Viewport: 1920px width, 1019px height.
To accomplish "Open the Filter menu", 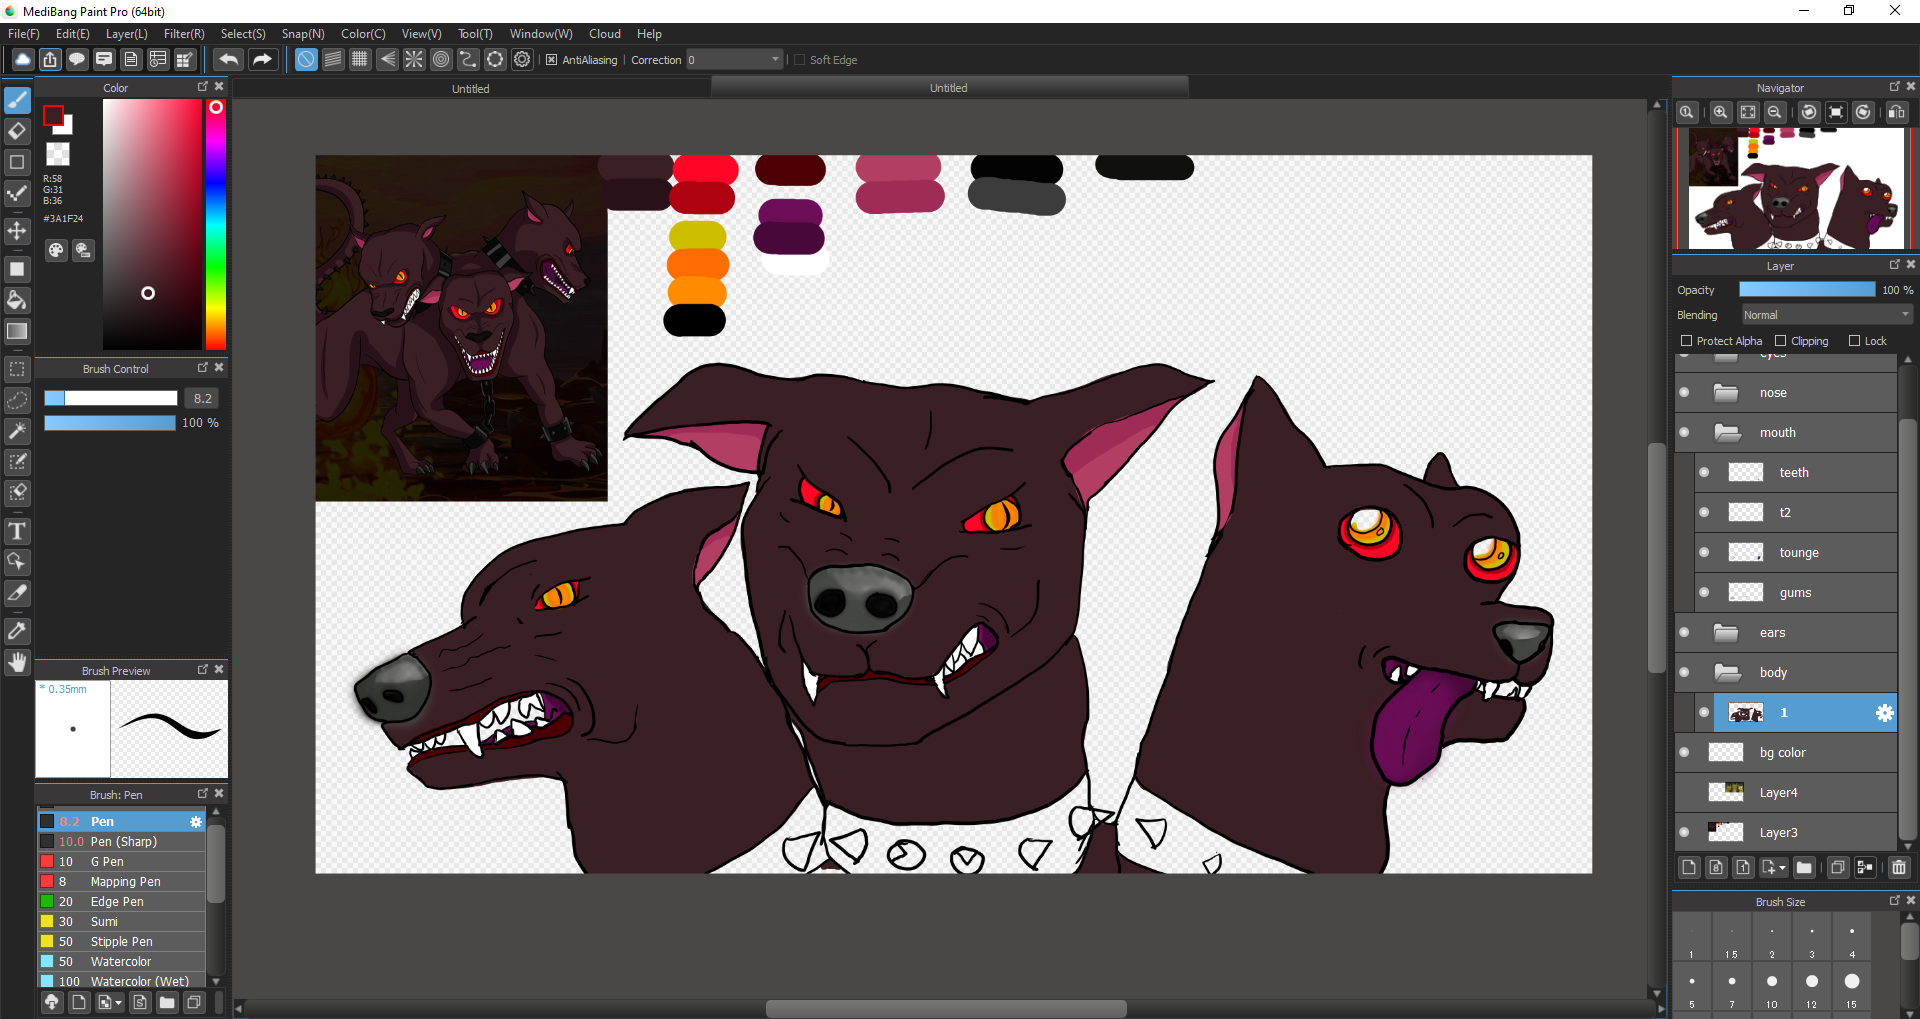I will [184, 33].
